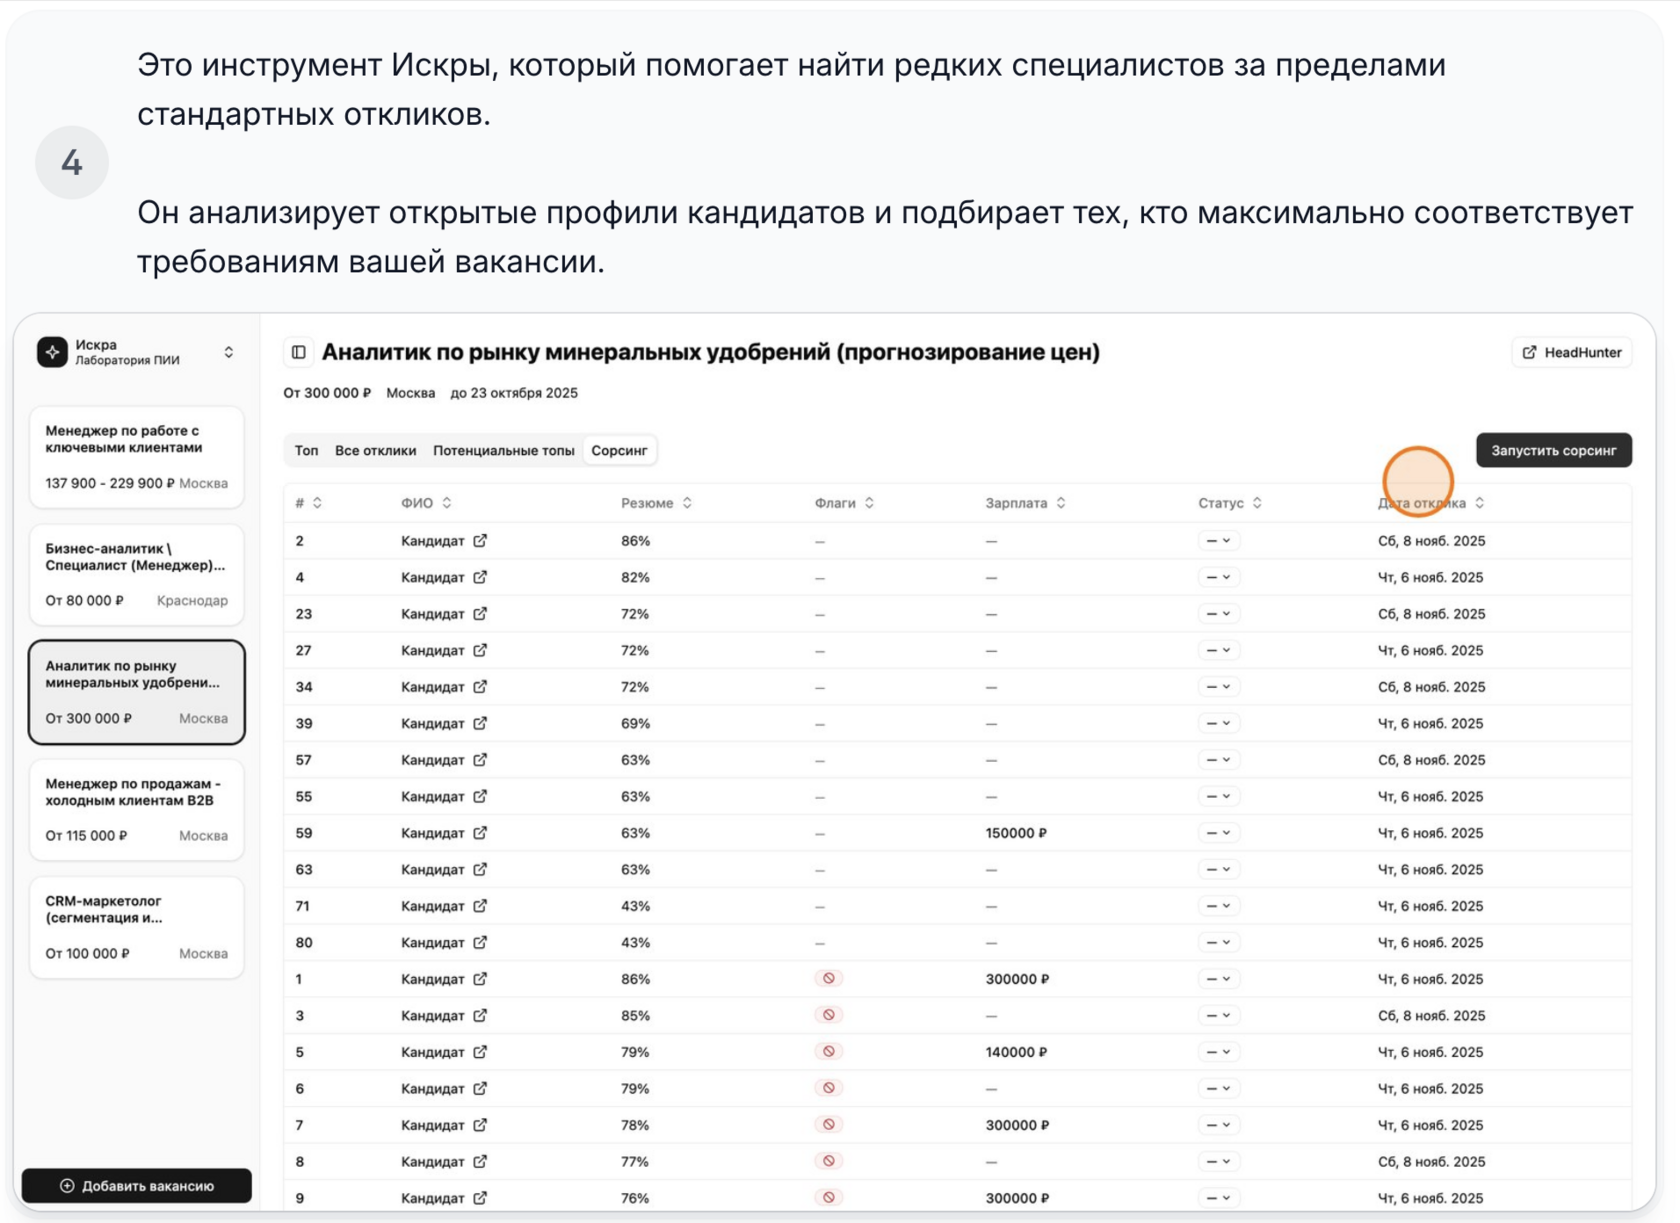Click the red flag icon for candidate 1
1680x1223 pixels.
click(829, 979)
